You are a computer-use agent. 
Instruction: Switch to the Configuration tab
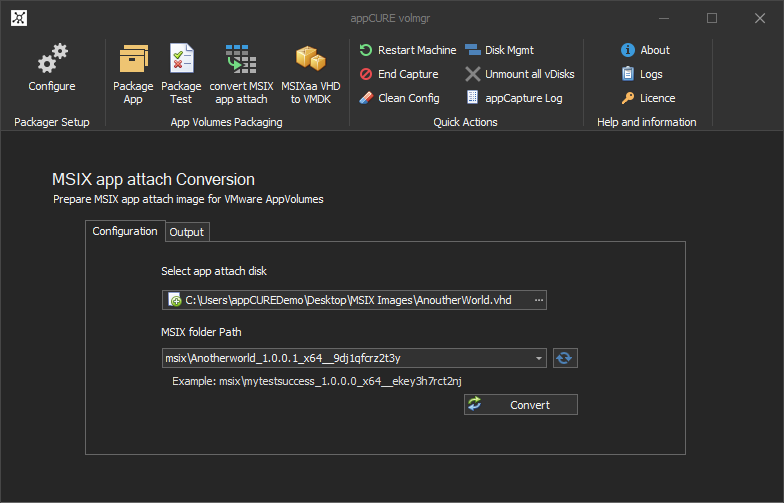pyautogui.click(x=125, y=231)
